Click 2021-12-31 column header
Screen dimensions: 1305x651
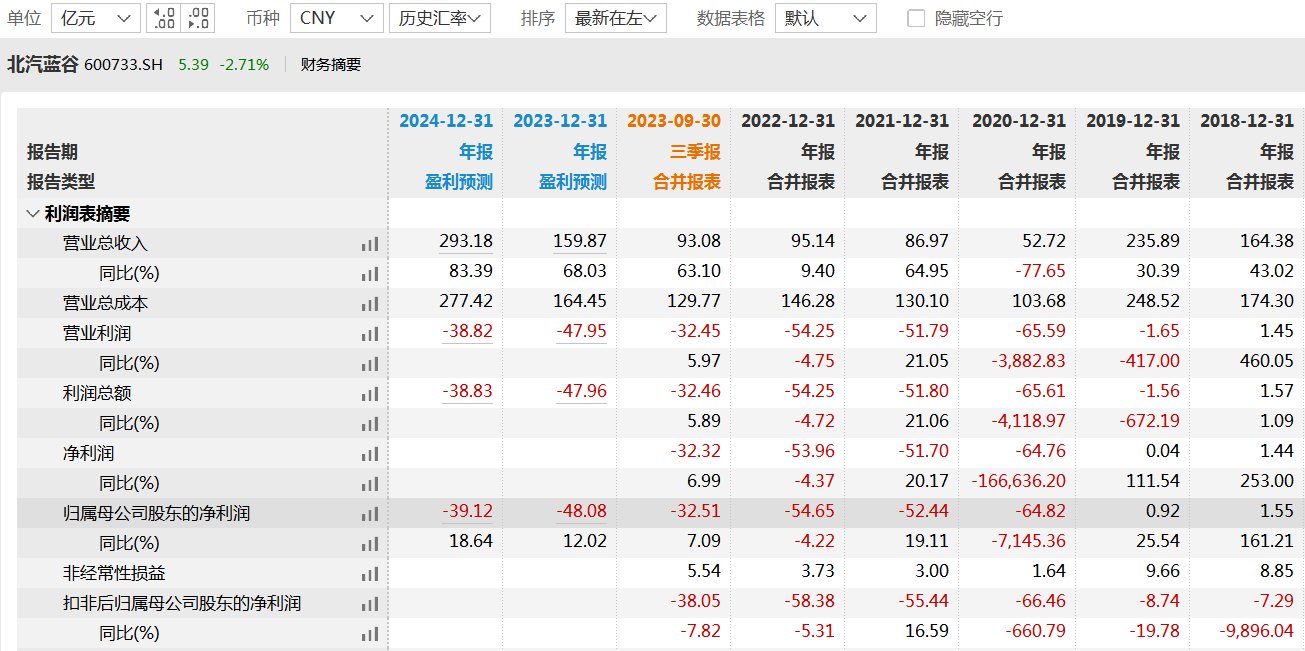(902, 120)
